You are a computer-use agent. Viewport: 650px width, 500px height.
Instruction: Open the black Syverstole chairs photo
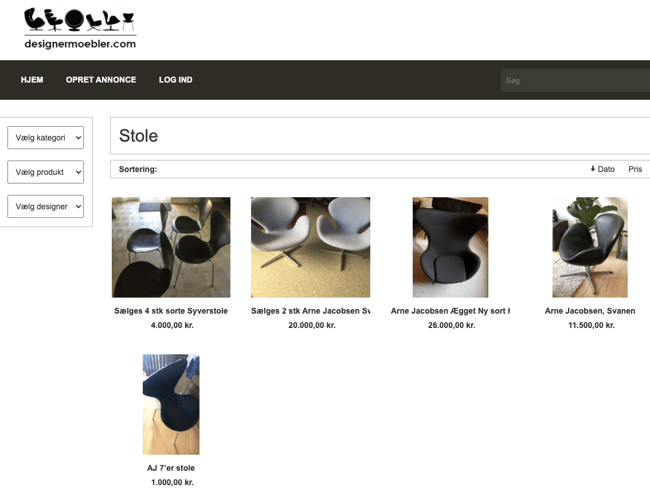tap(171, 247)
